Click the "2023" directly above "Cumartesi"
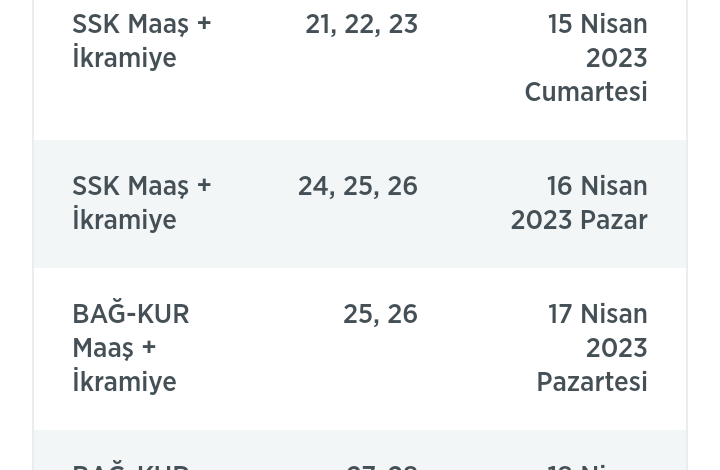720x470 pixels. point(616,58)
